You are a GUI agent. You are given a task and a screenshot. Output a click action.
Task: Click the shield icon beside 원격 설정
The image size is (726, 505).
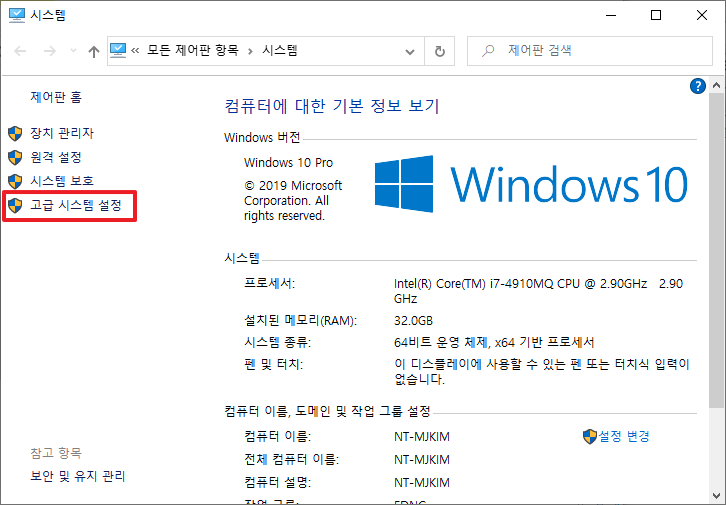[14, 157]
